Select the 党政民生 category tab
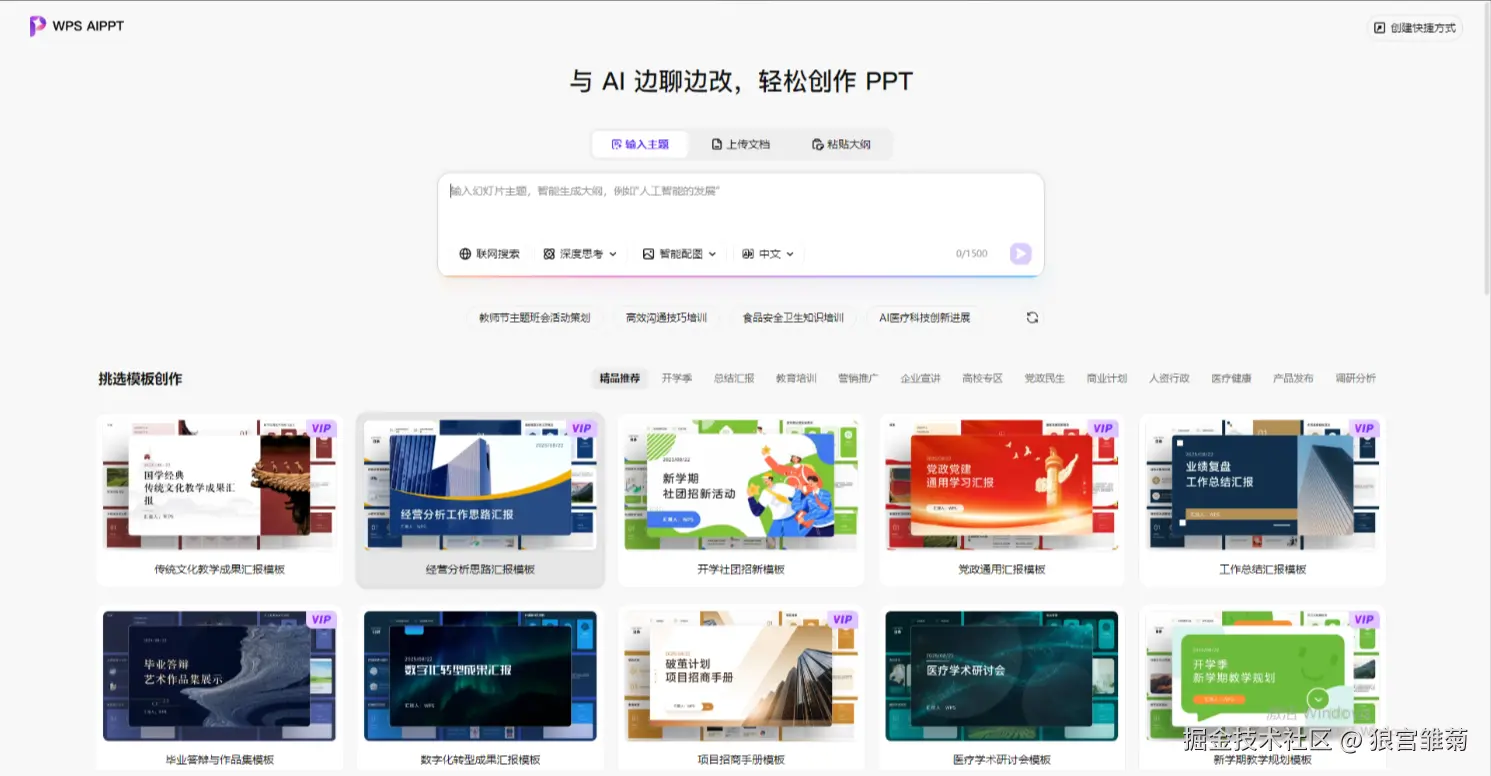Image resolution: width=1491 pixels, height=776 pixels. tap(1043, 378)
